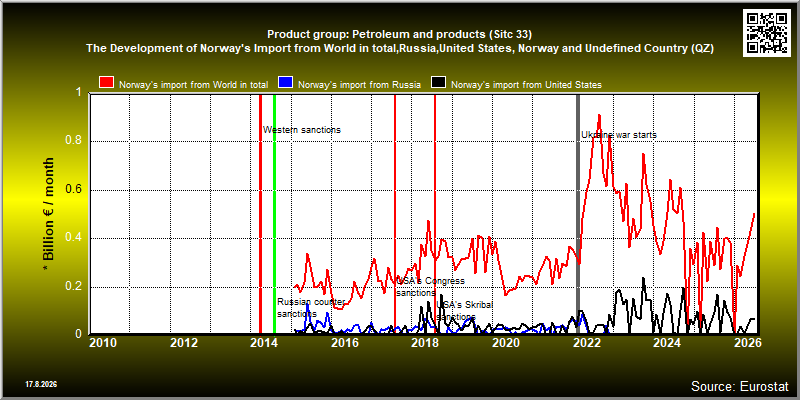Image resolution: width=800 pixels, height=400 pixels.
Task: Click the "Source: Eurostat" label
Action: tap(740, 385)
